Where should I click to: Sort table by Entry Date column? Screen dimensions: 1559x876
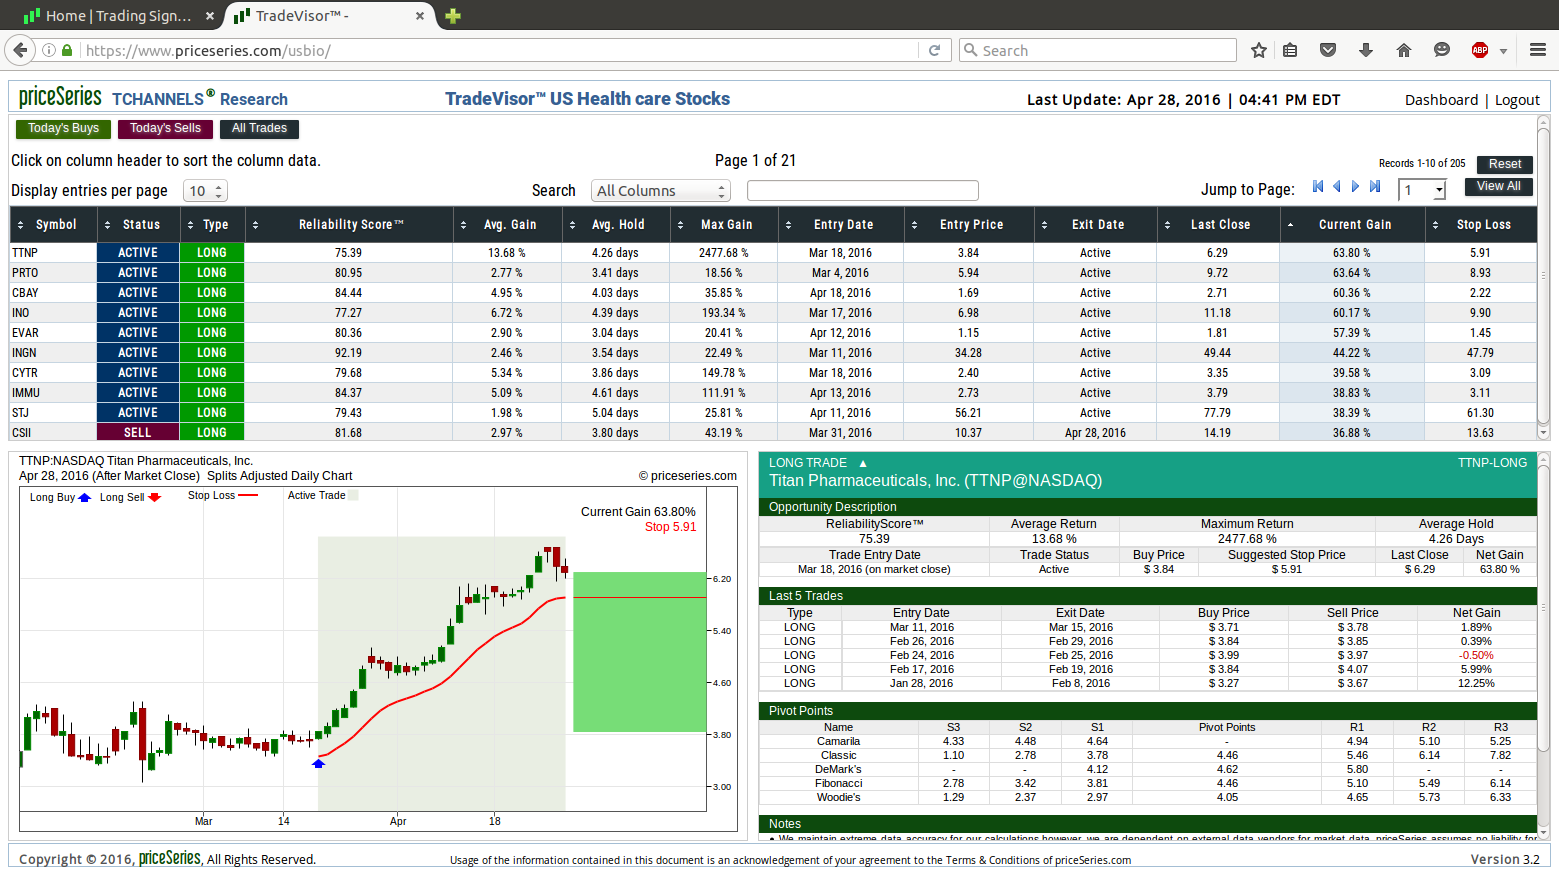(843, 225)
